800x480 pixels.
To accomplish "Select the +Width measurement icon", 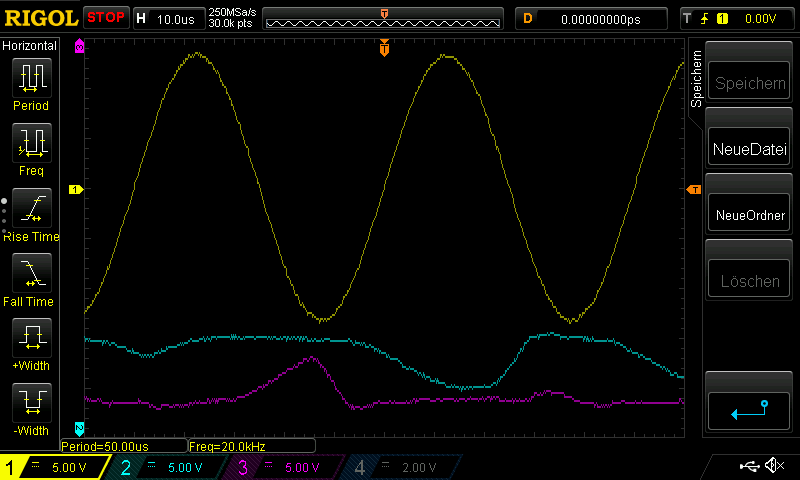I will (32, 337).
